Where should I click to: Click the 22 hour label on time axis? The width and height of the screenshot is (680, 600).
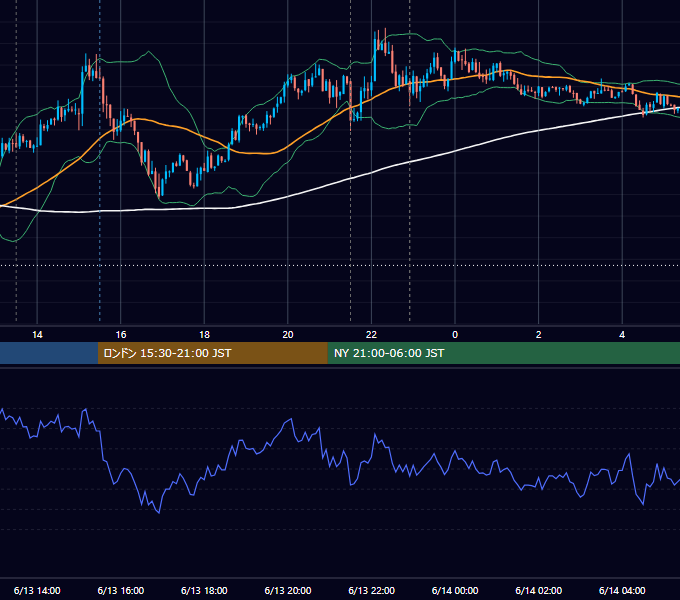(x=371, y=335)
